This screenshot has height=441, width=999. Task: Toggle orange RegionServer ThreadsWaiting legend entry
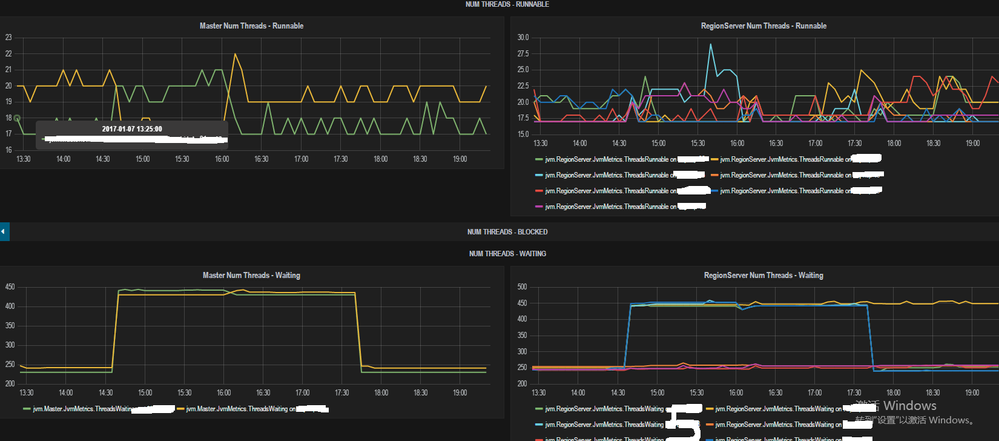coord(780,424)
